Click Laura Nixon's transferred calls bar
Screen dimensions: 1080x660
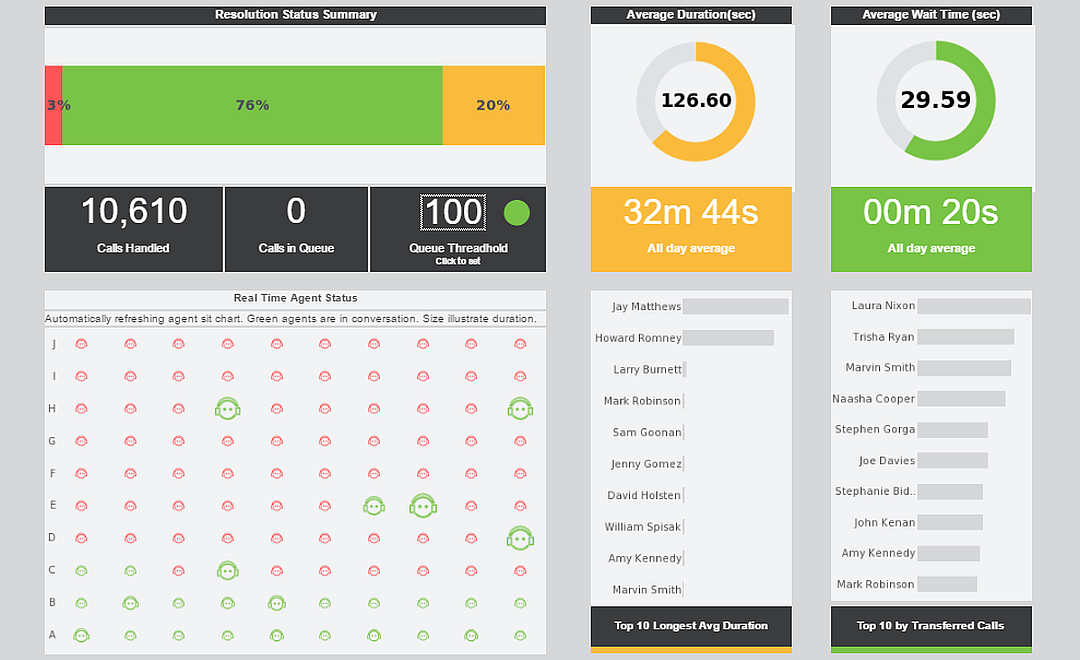coord(974,306)
